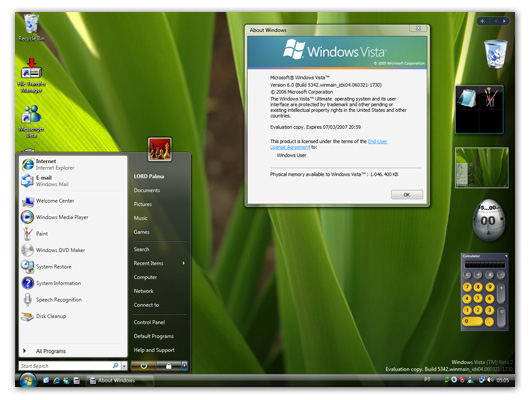Open LORD Palma user folder

[x=149, y=176]
